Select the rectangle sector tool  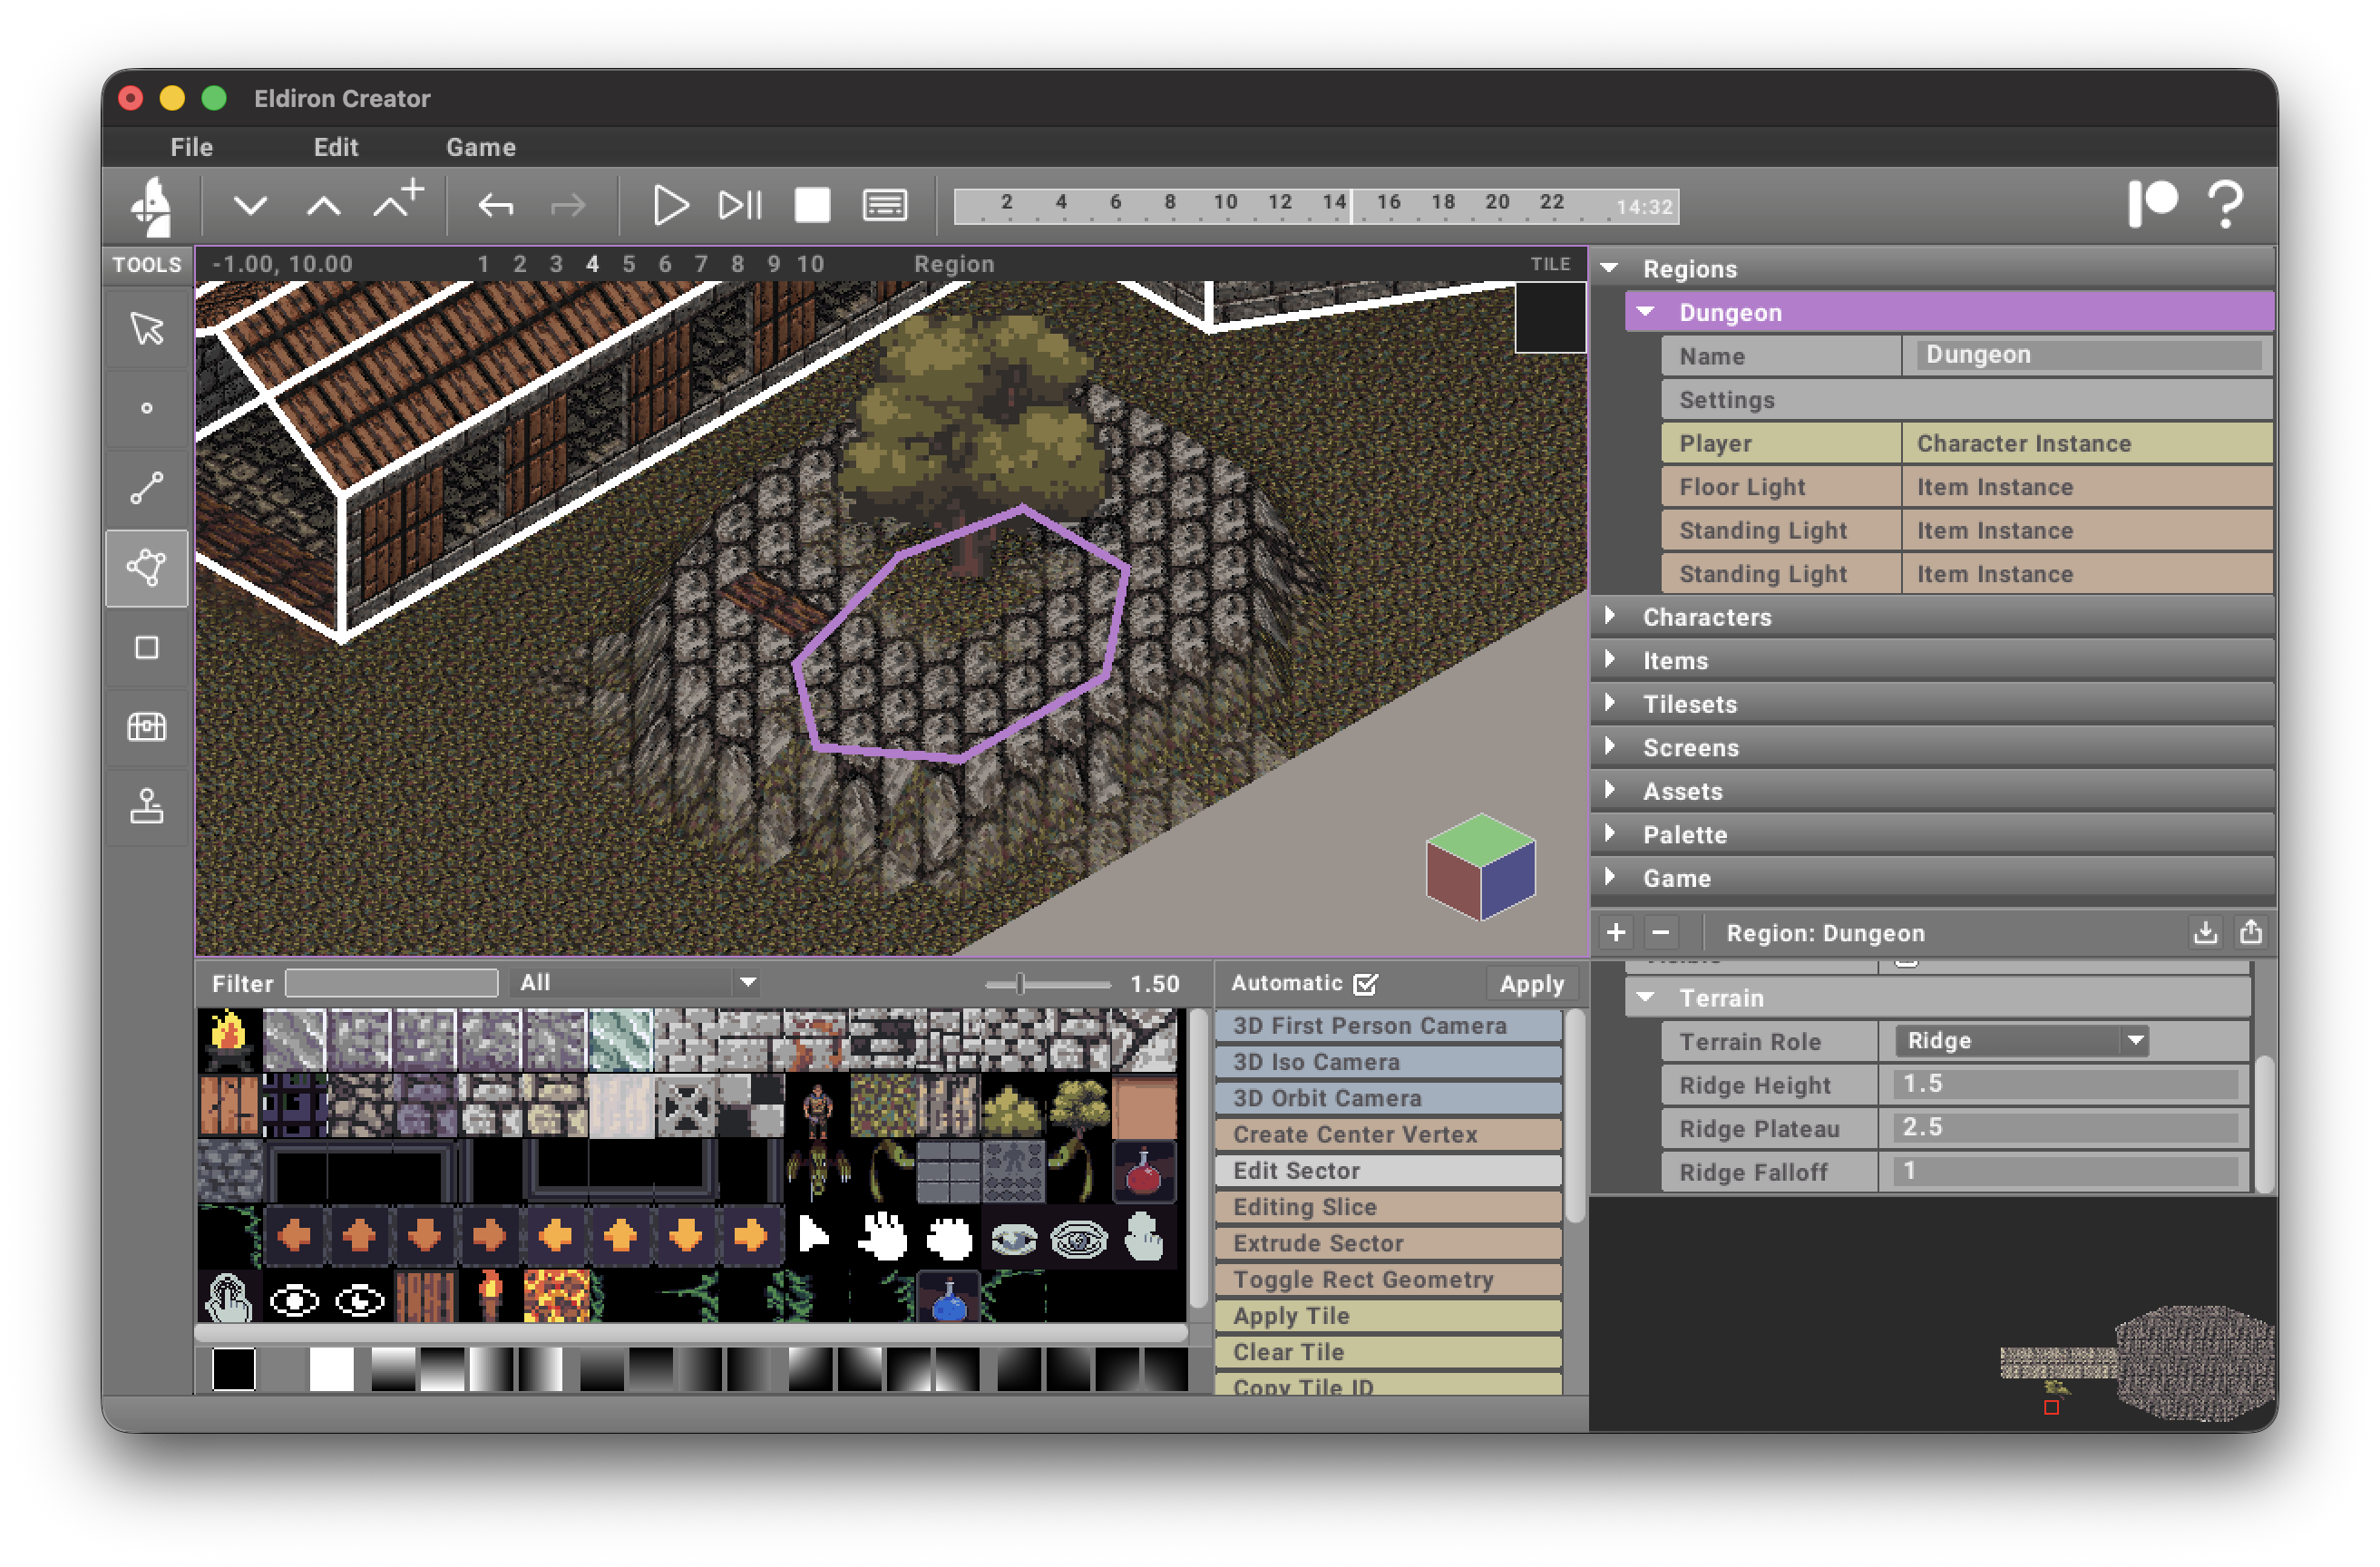pyautogui.click(x=146, y=648)
